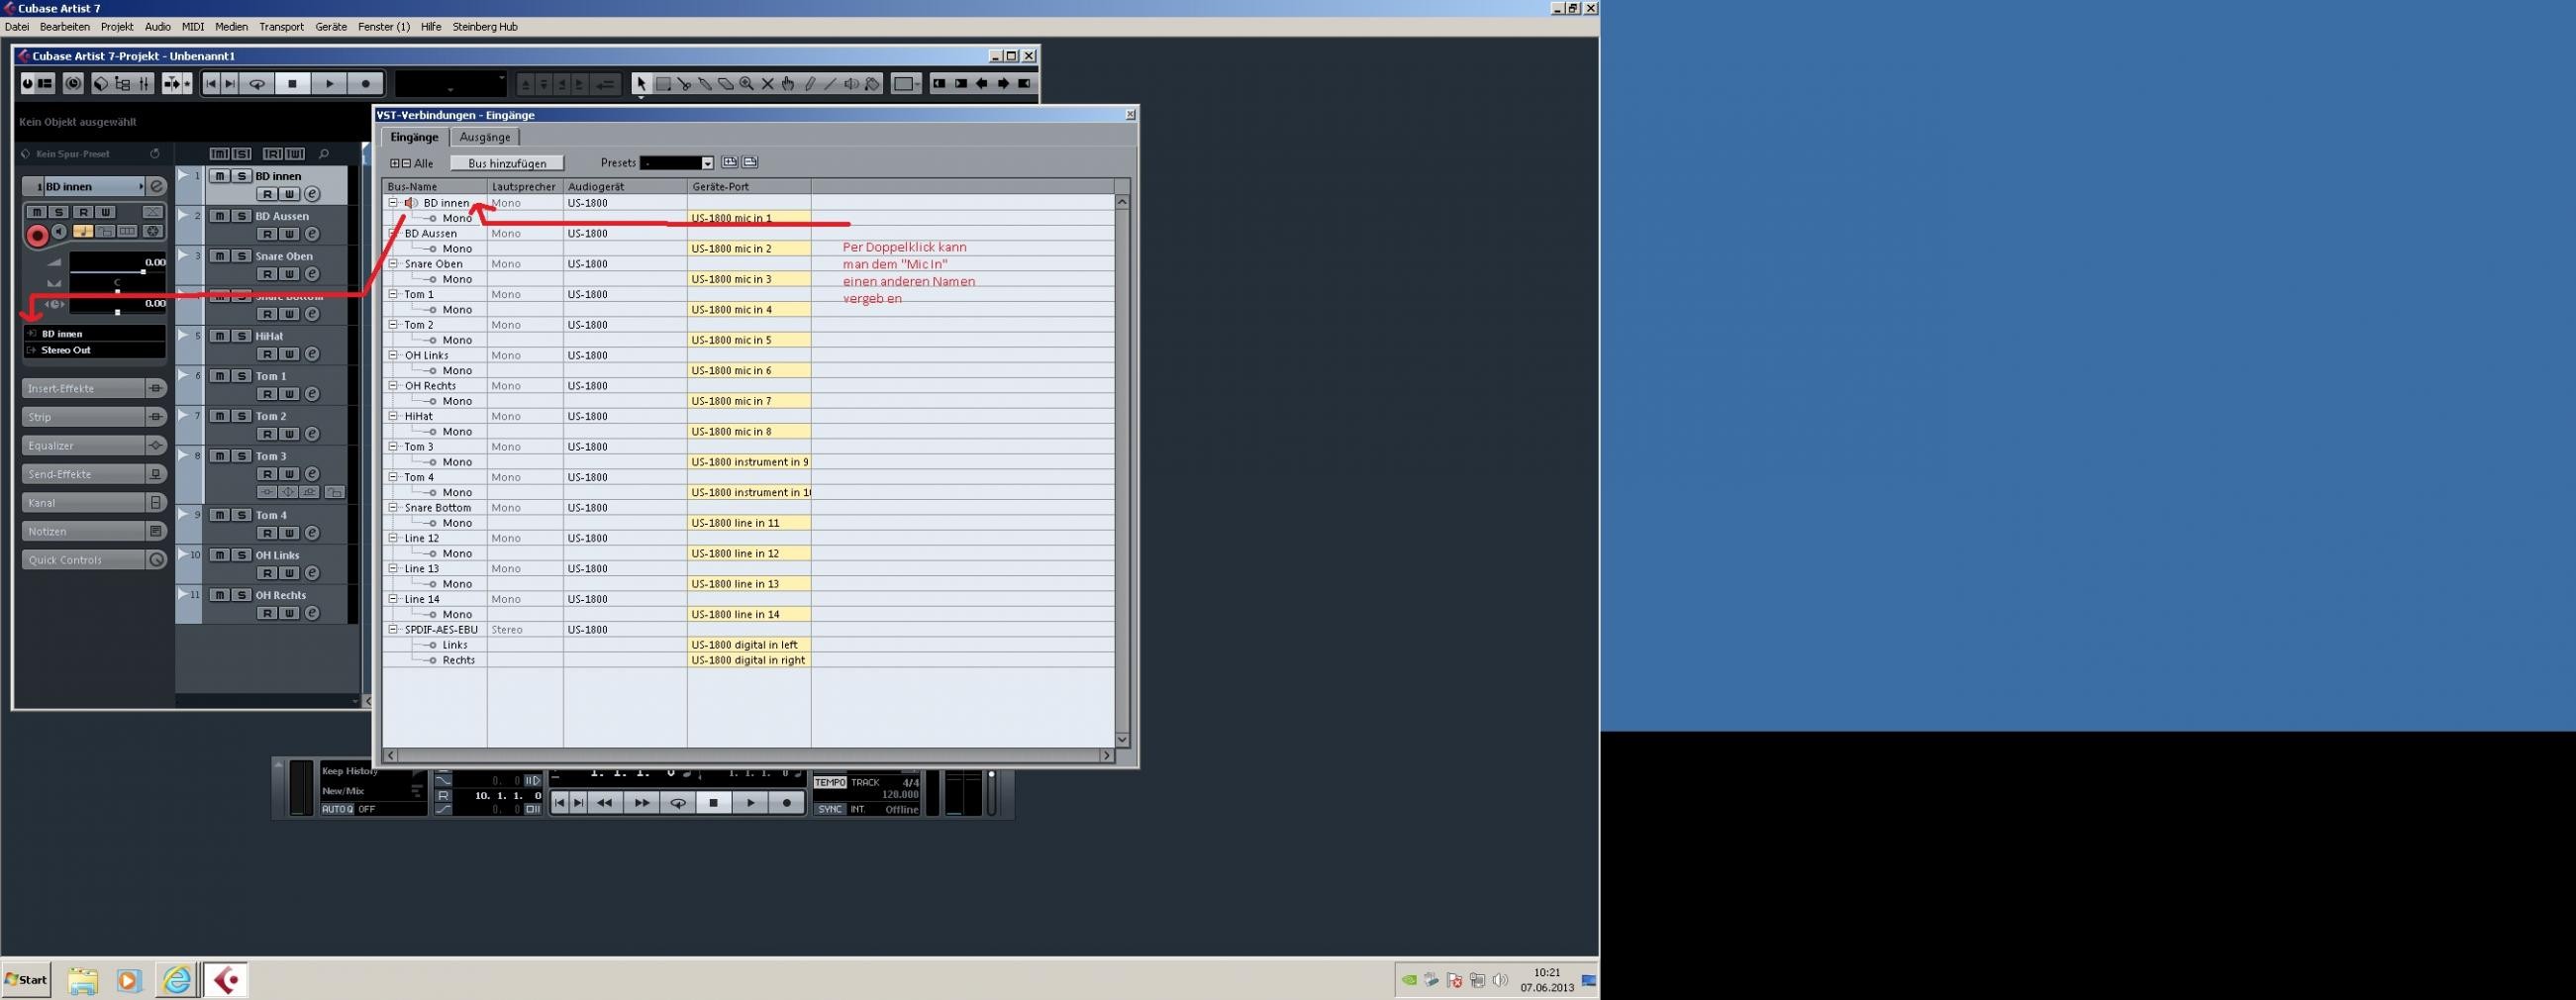Screen dimensions: 2576x1000
Task: Expand all buses with plus Alle icon
Action: pos(395,163)
